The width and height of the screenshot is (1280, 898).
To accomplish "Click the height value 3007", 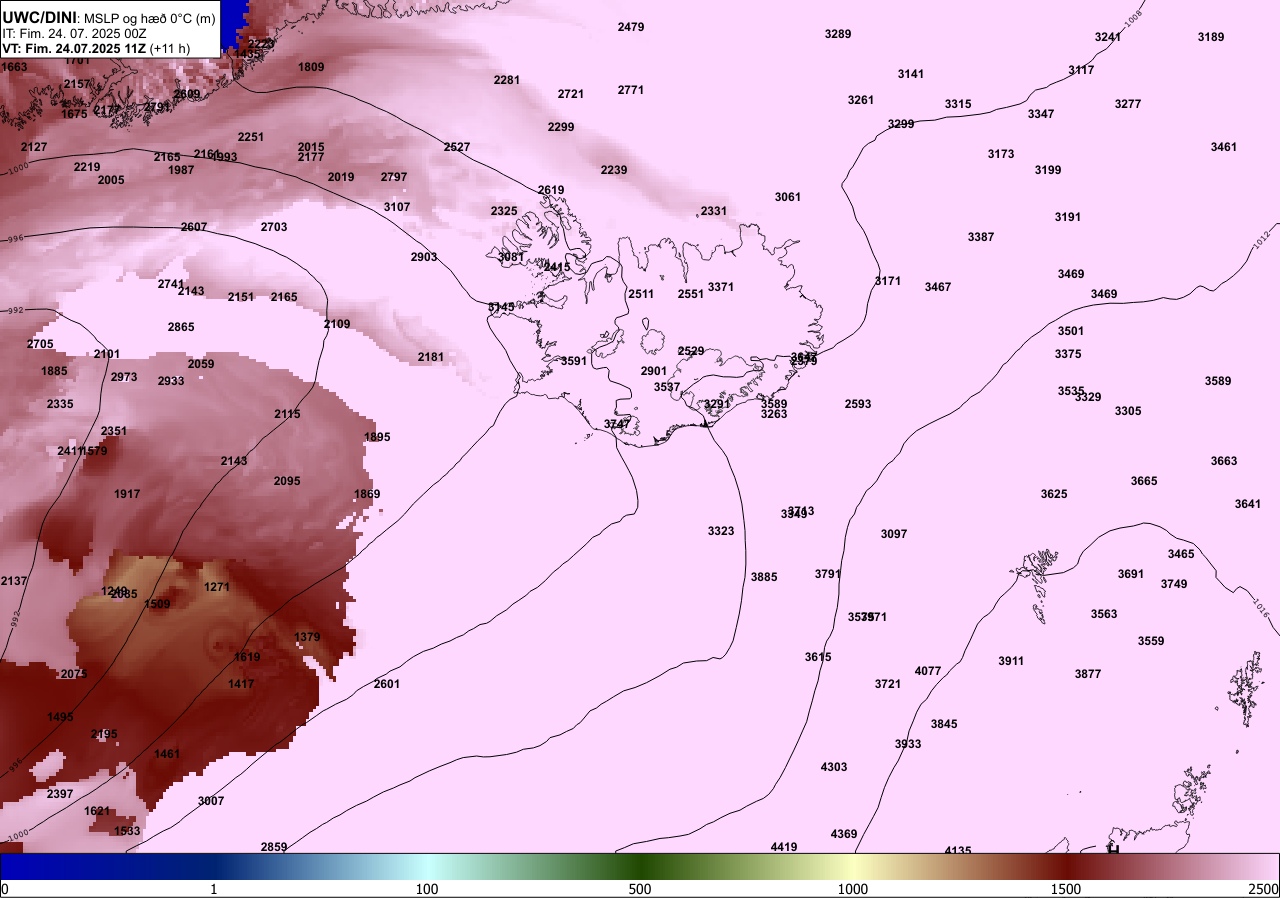I will click(211, 801).
